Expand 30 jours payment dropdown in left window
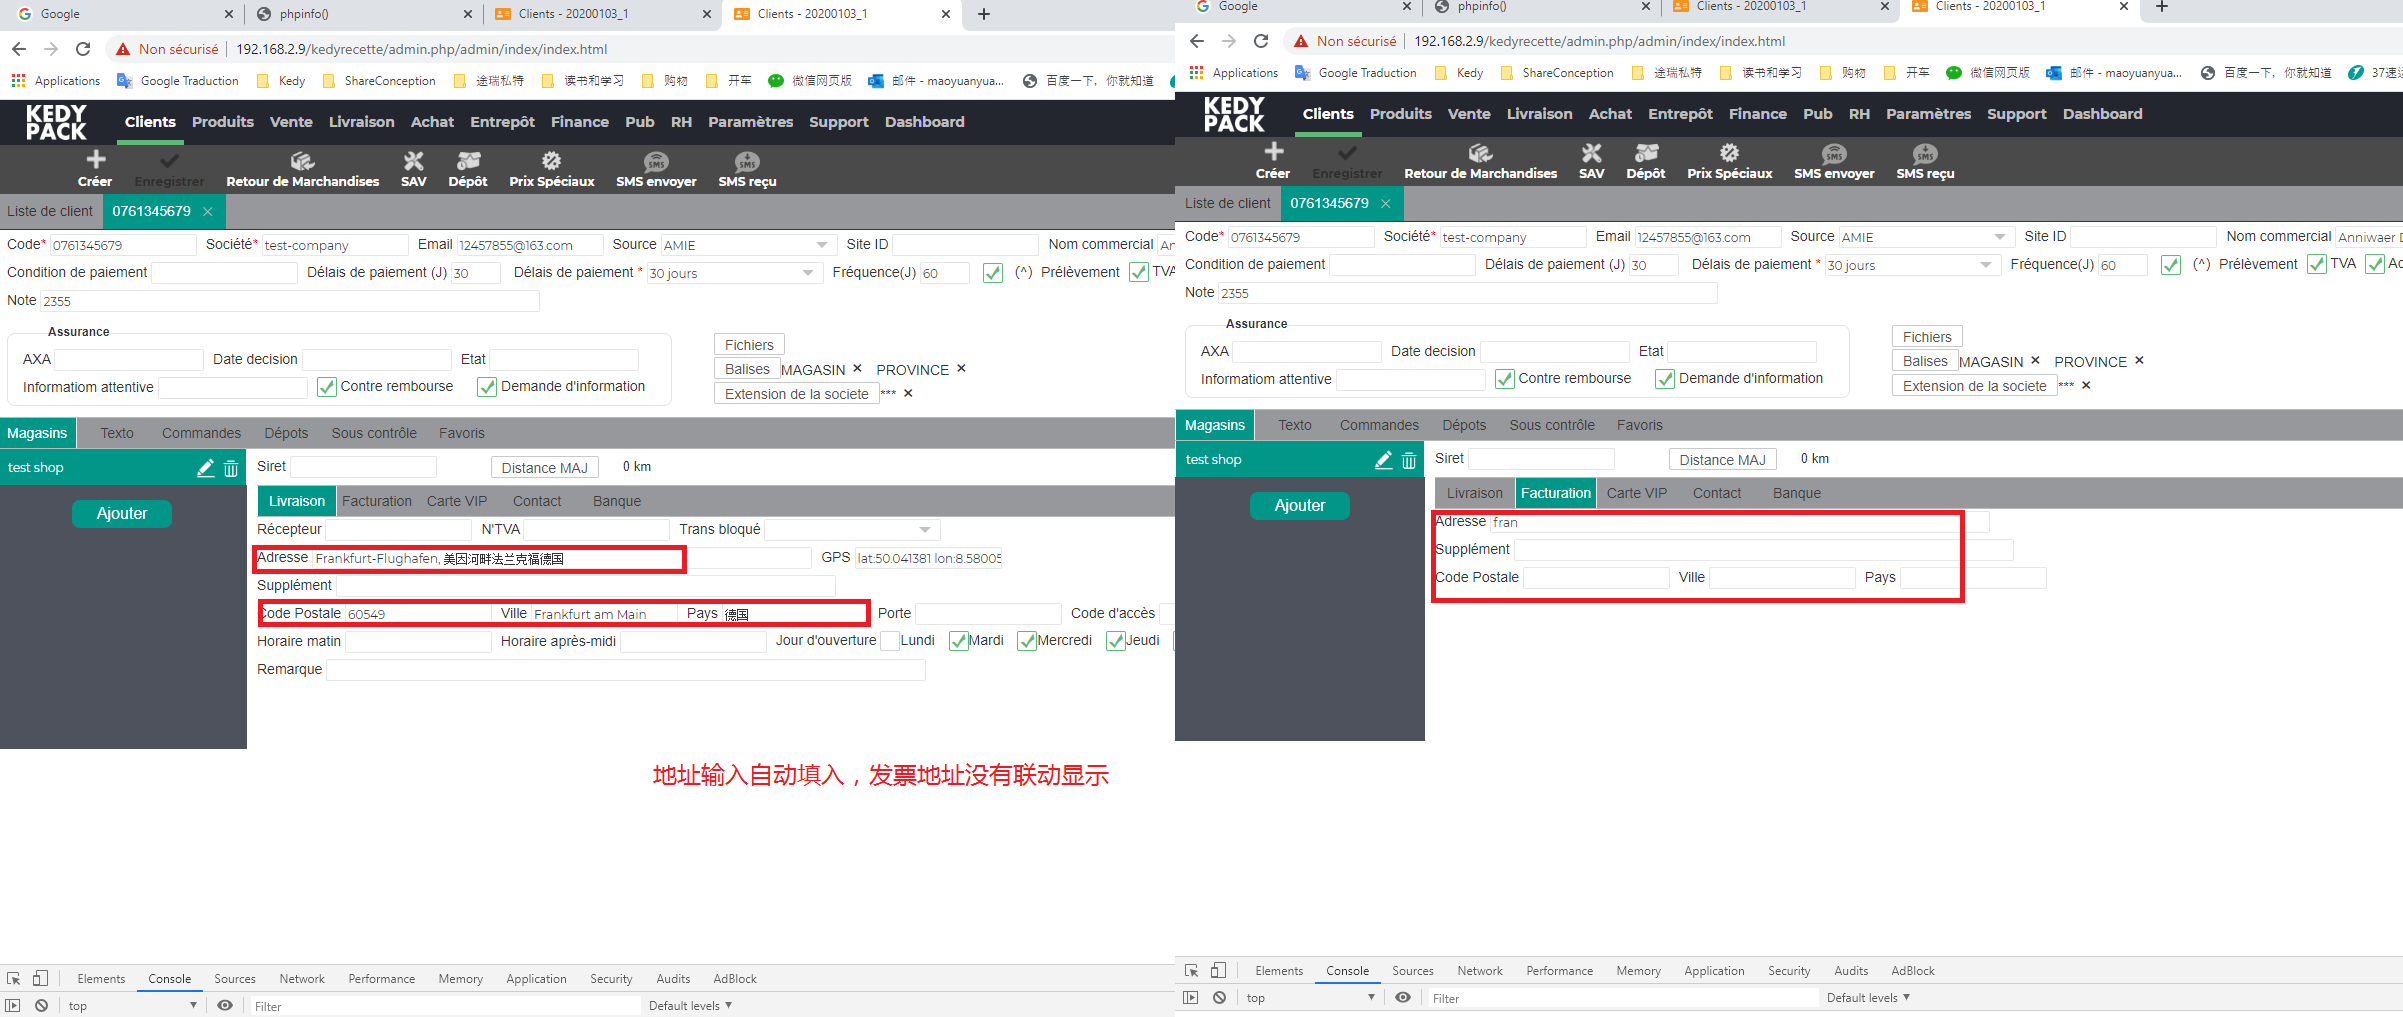Screen dimensions: 2403x1017 pos(808,273)
